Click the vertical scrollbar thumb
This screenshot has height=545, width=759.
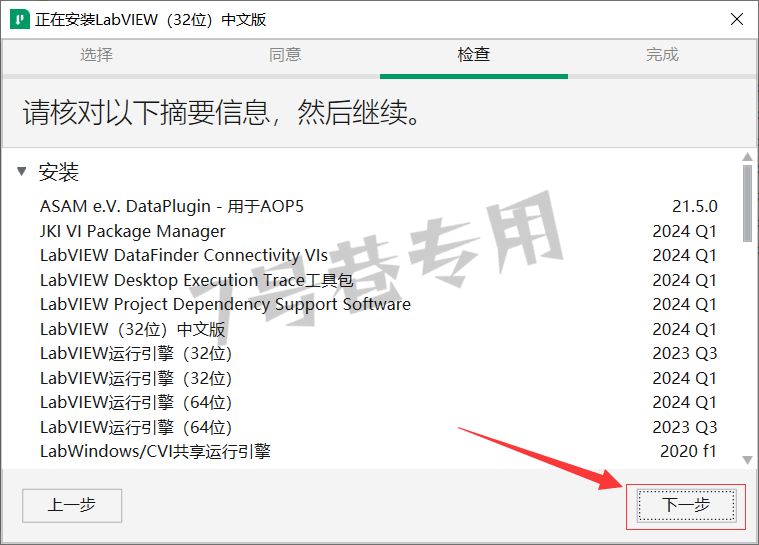[747, 203]
